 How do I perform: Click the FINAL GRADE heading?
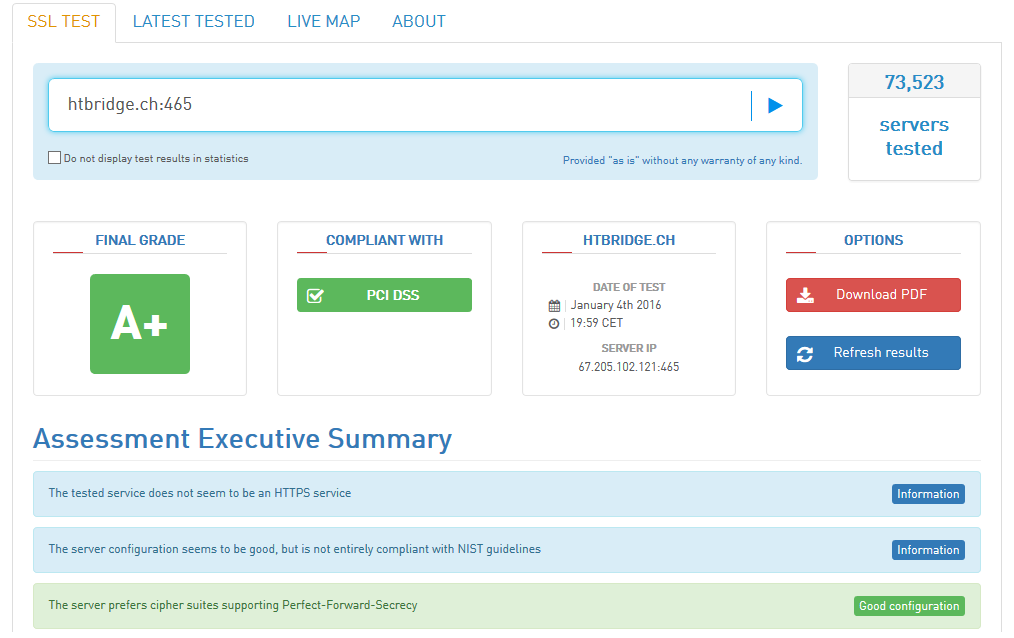[140, 240]
